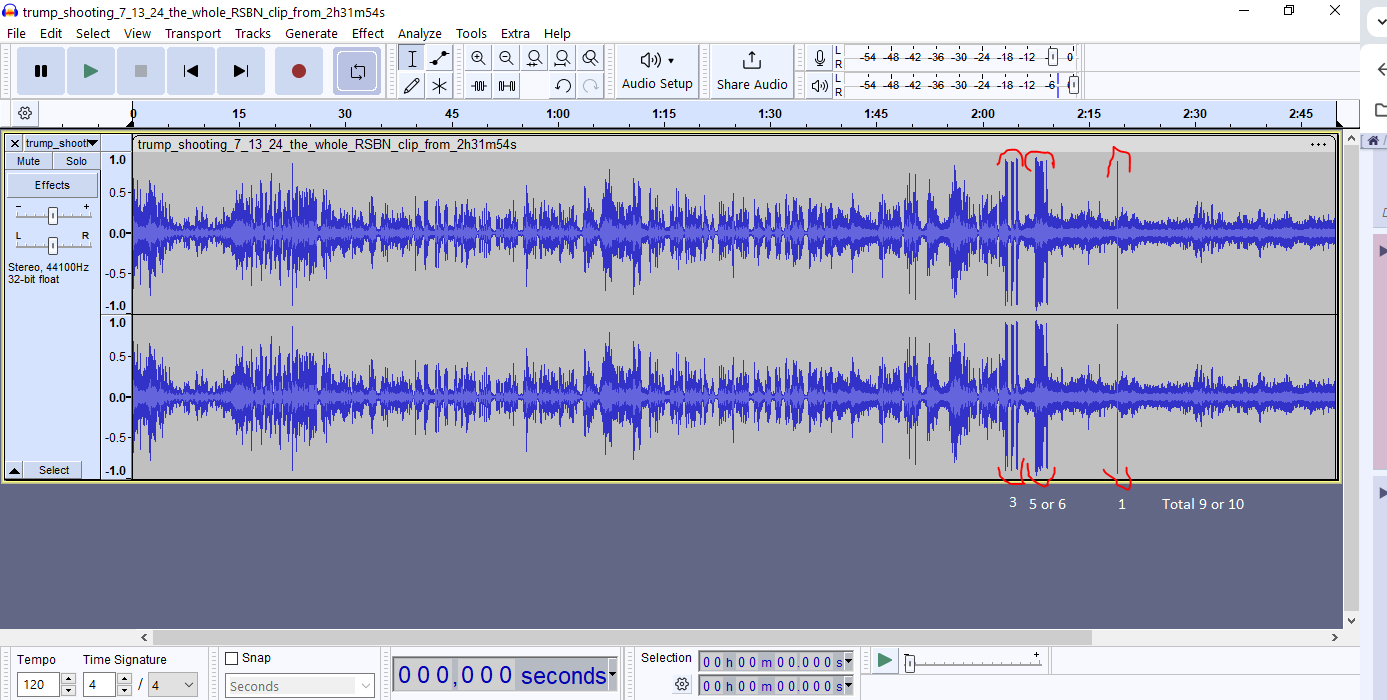Select the Selection (I-beam) tool
This screenshot has width=1387, height=700.
[x=411, y=58]
